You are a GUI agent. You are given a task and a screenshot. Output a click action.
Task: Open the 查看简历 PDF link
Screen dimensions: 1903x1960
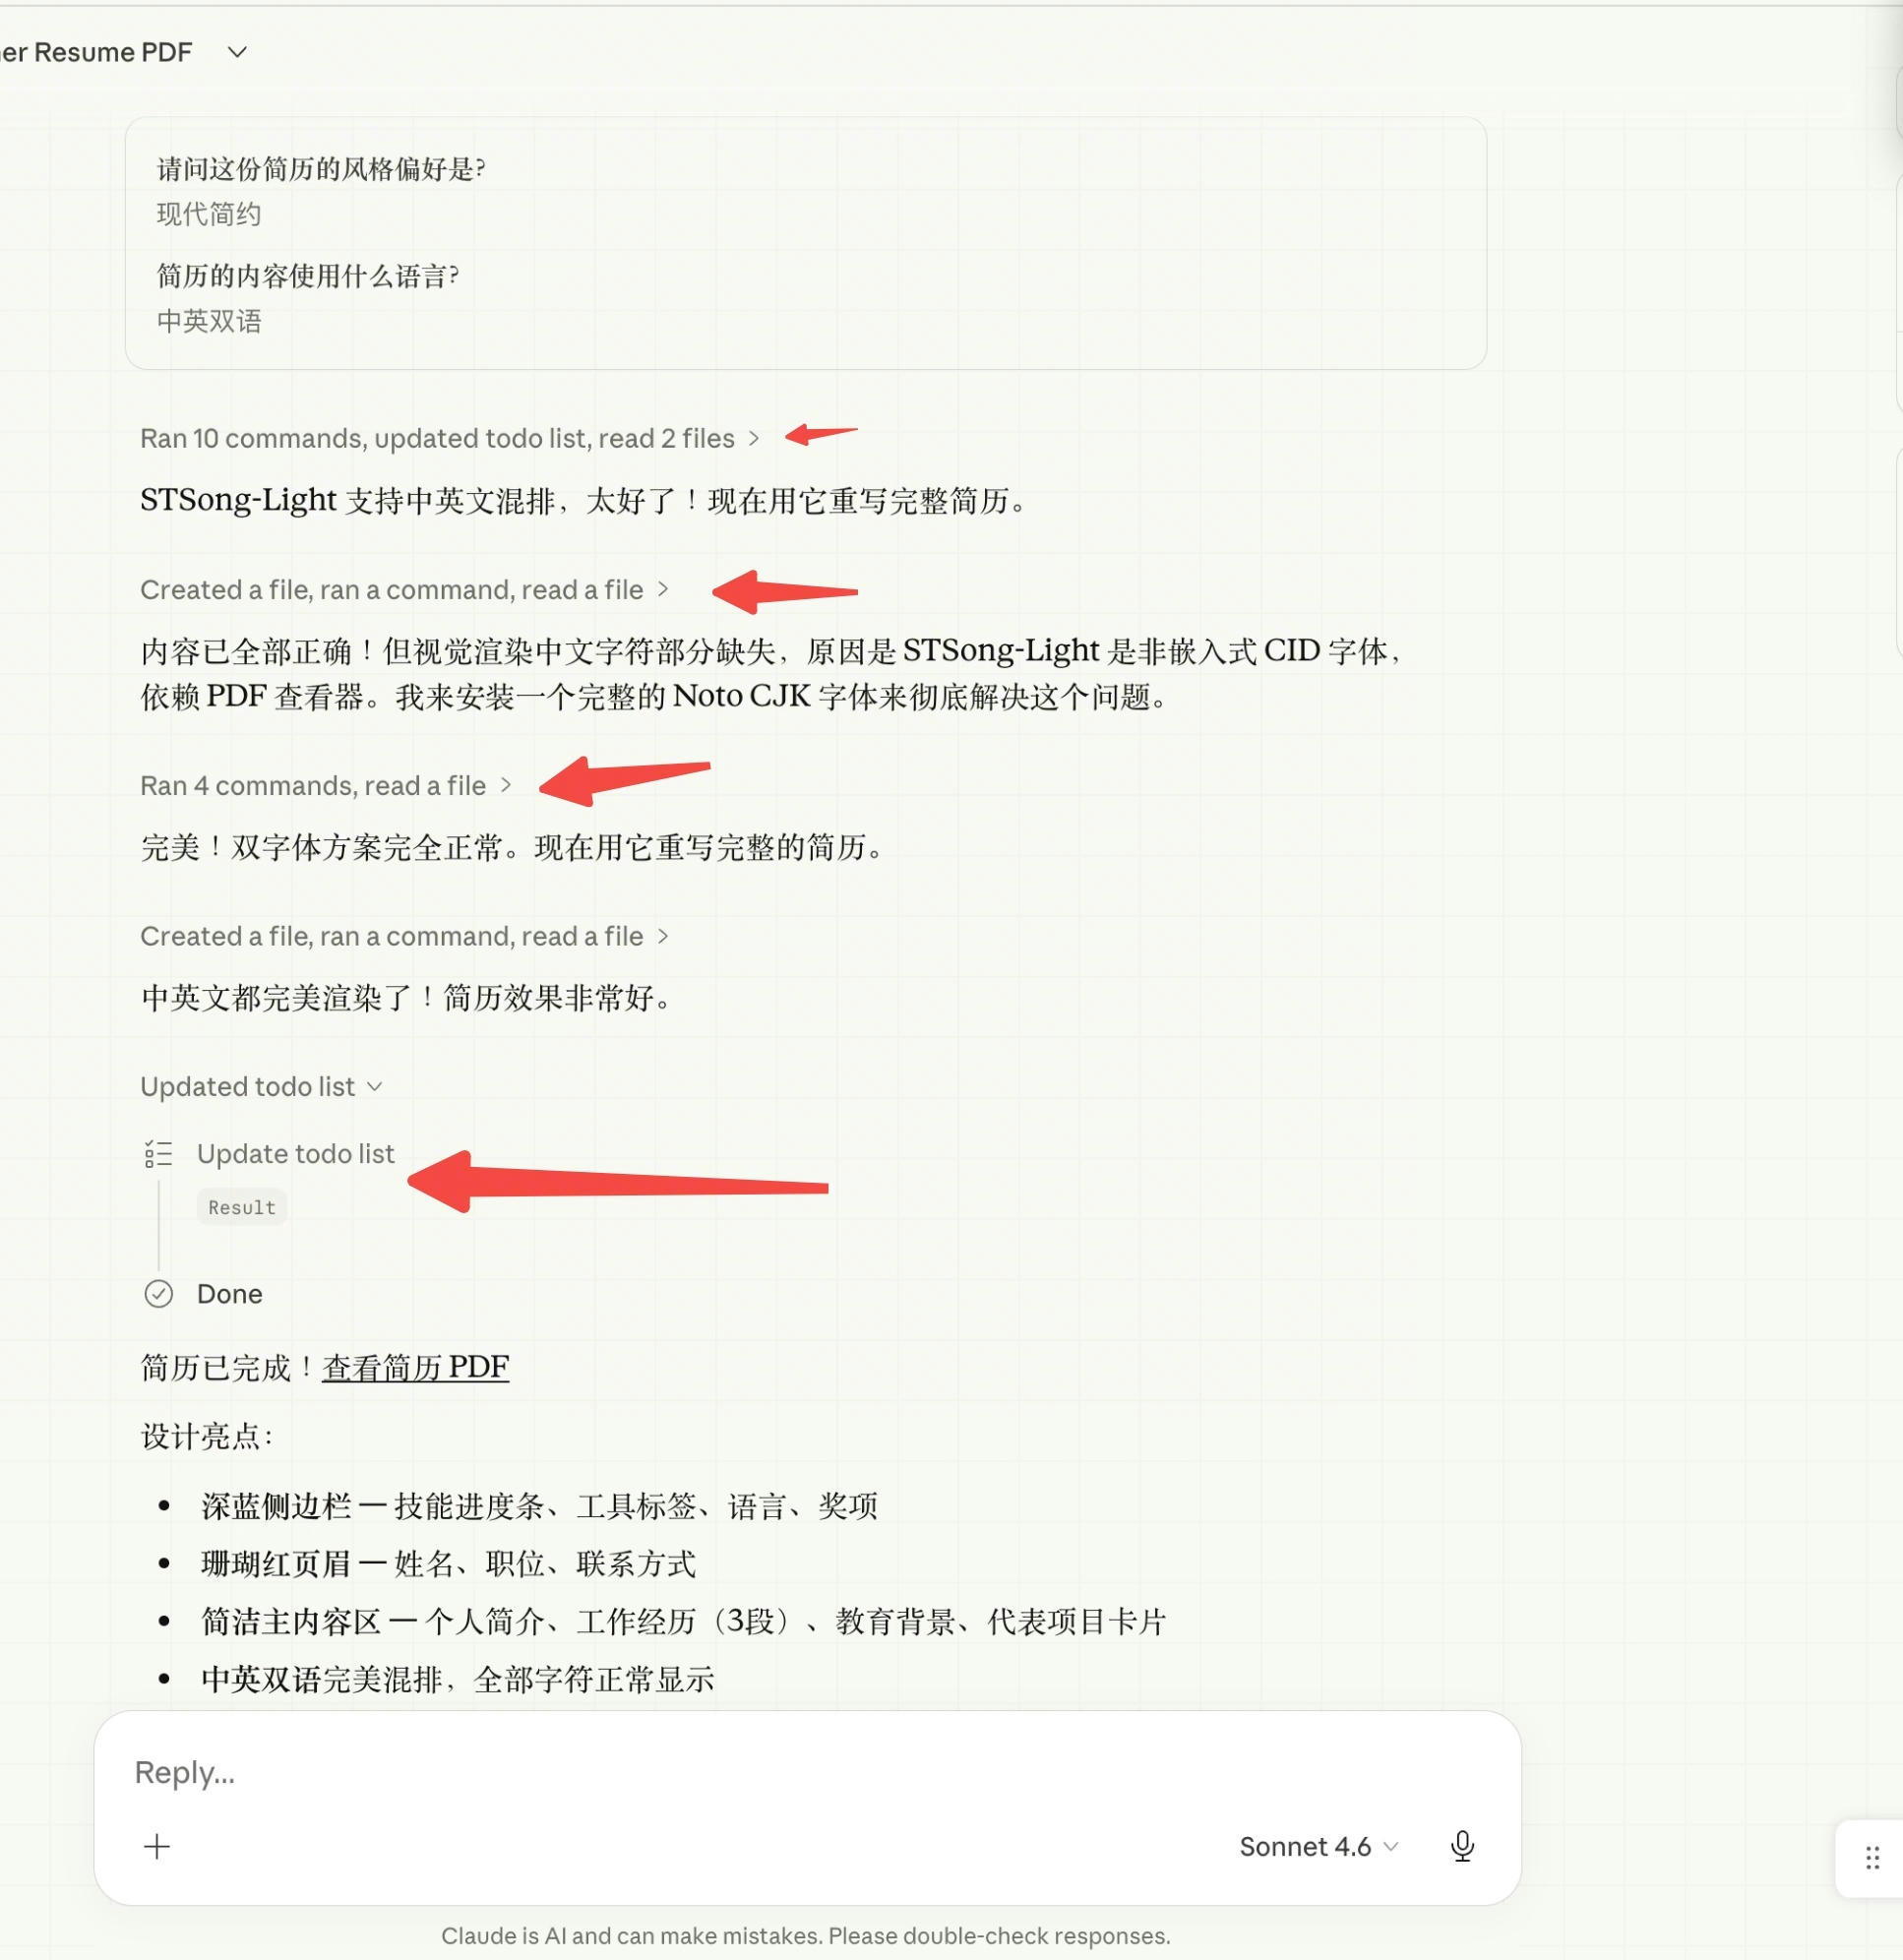pyautogui.click(x=415, y=1367)
